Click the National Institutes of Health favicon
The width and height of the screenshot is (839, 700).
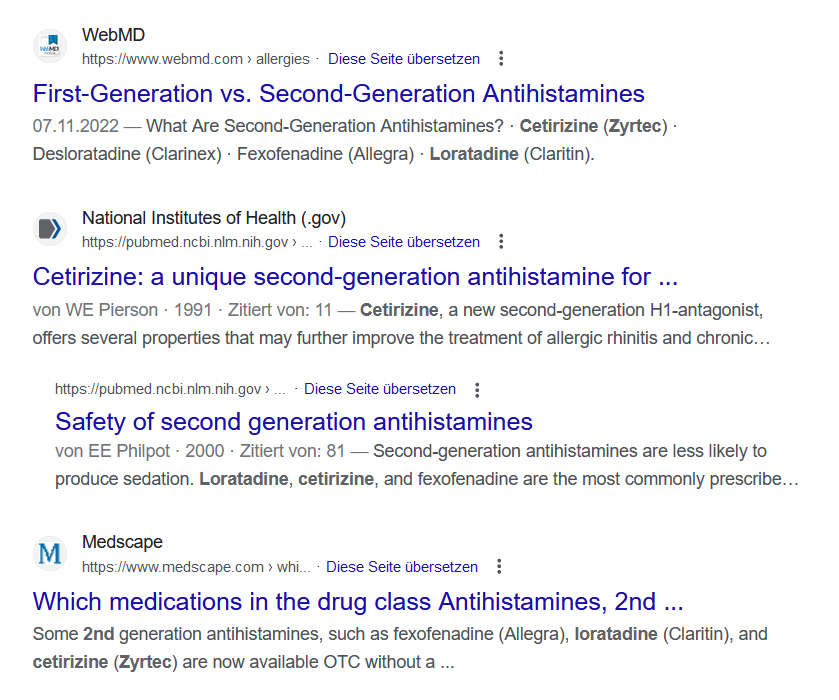pos(50,229)
